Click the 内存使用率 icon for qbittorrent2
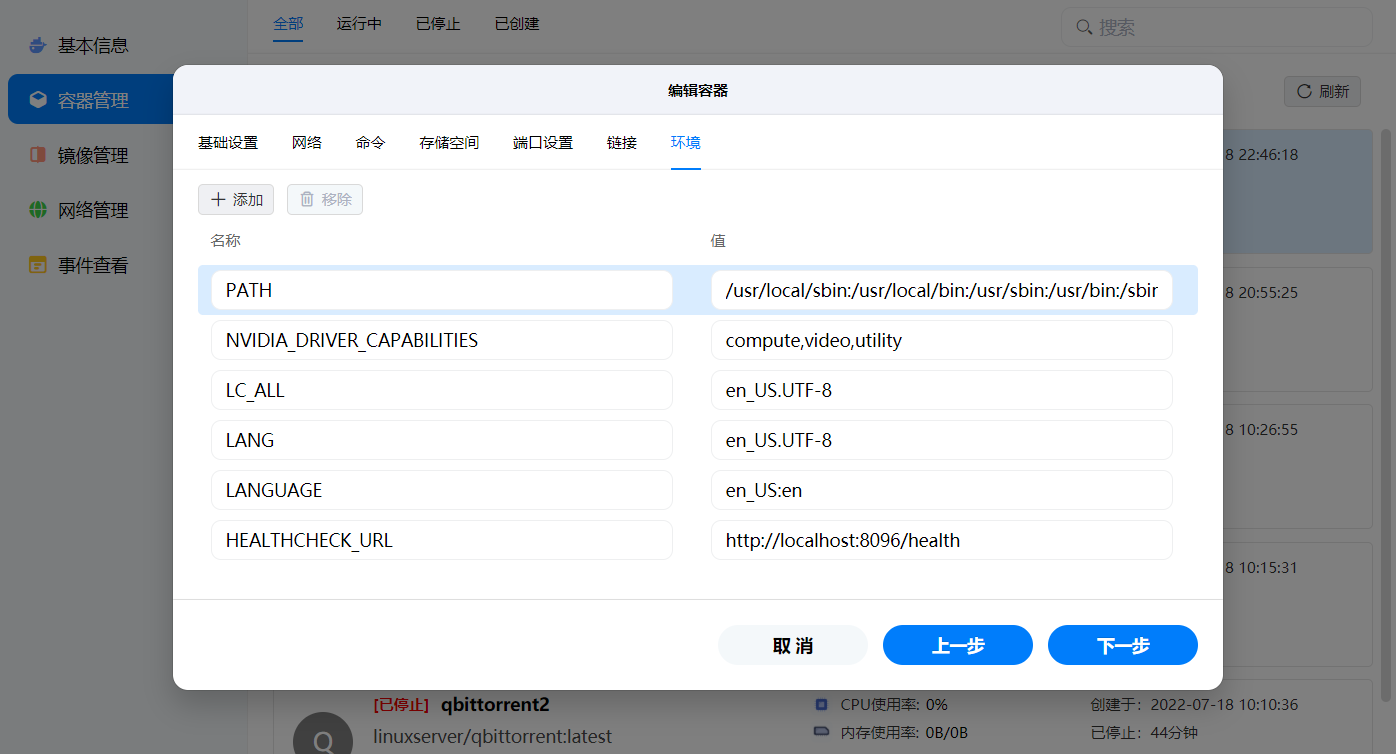Image resolution: width=1396 pixels, height=754 pixels. coord(822,732)
